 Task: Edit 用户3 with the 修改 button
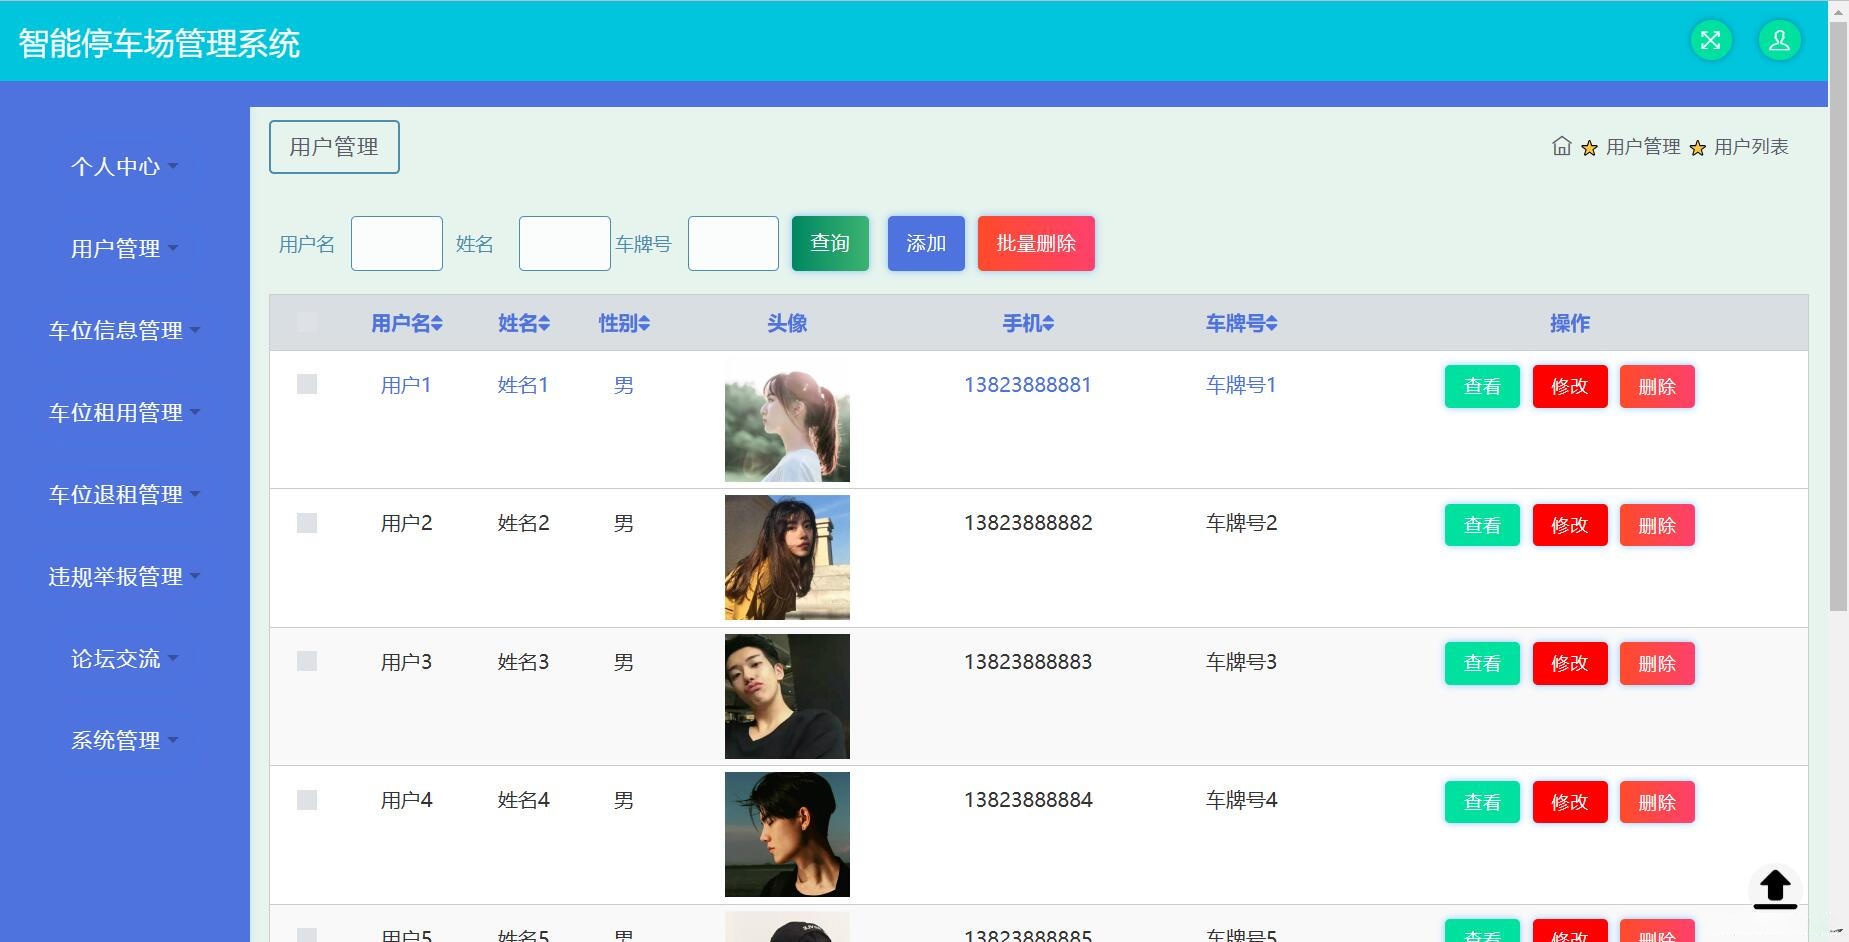1570,663
